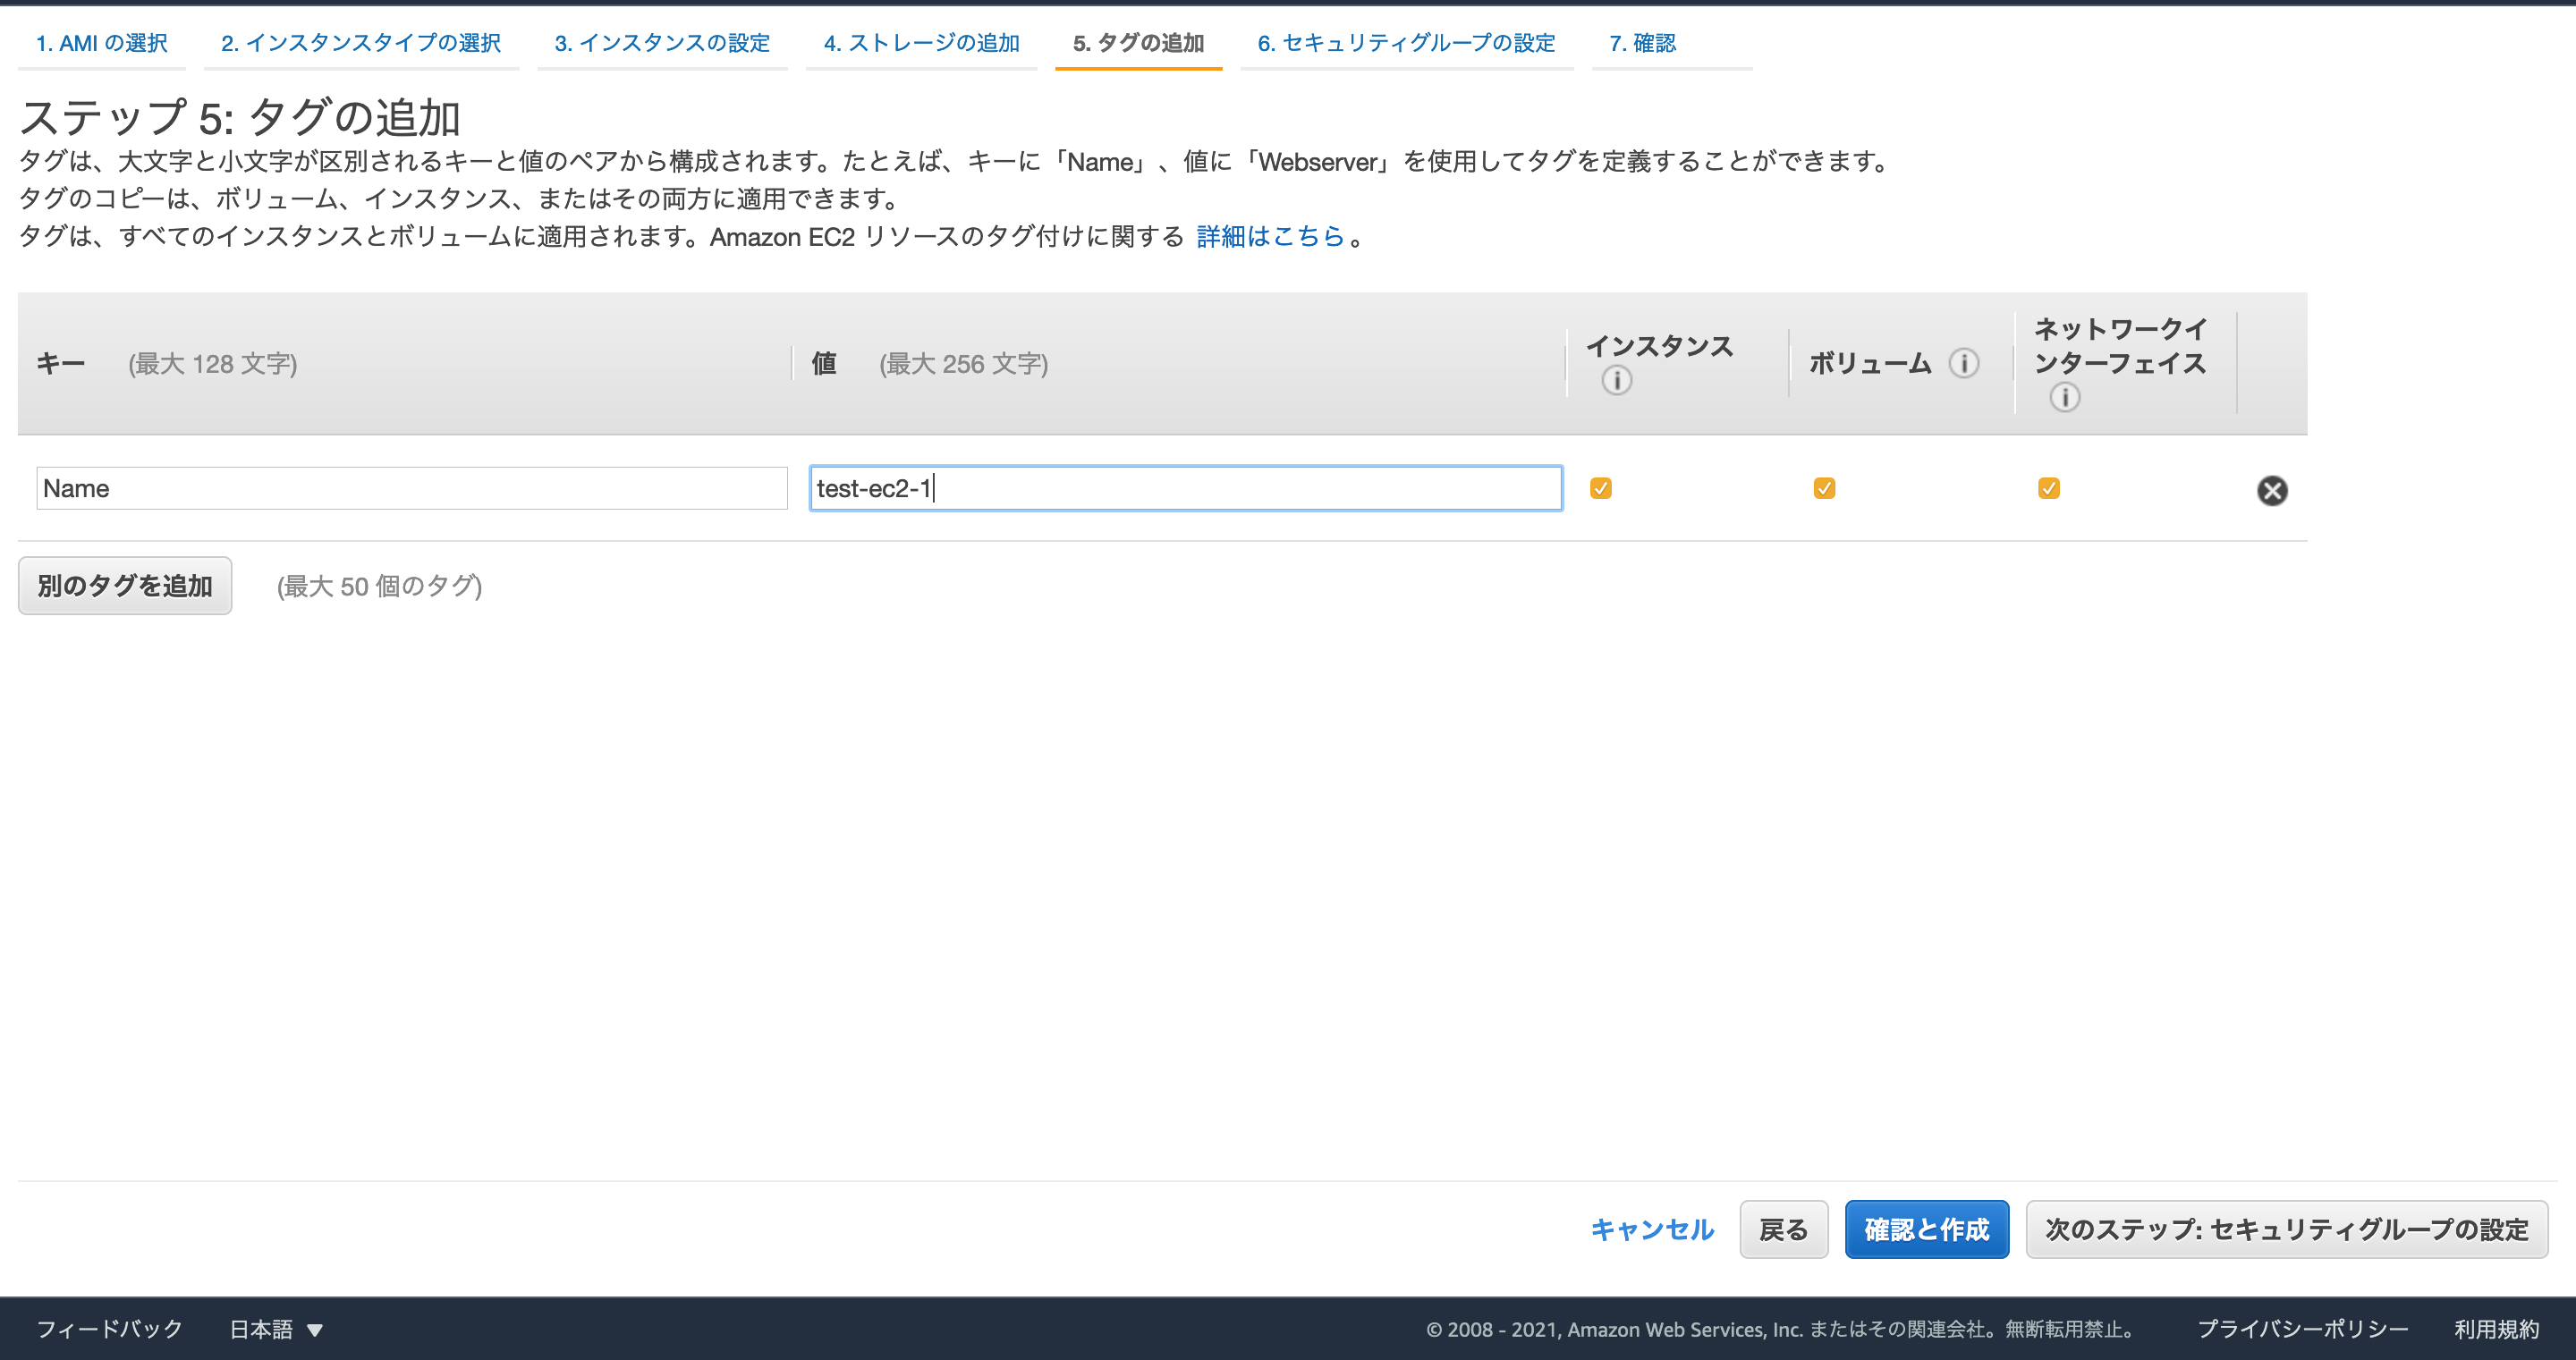The height and width of the screenshot is (1360, 2576).
Task: Click the tag value field containing test-ec2-1
Action: pyautogui.click(x=1185, y=488)
